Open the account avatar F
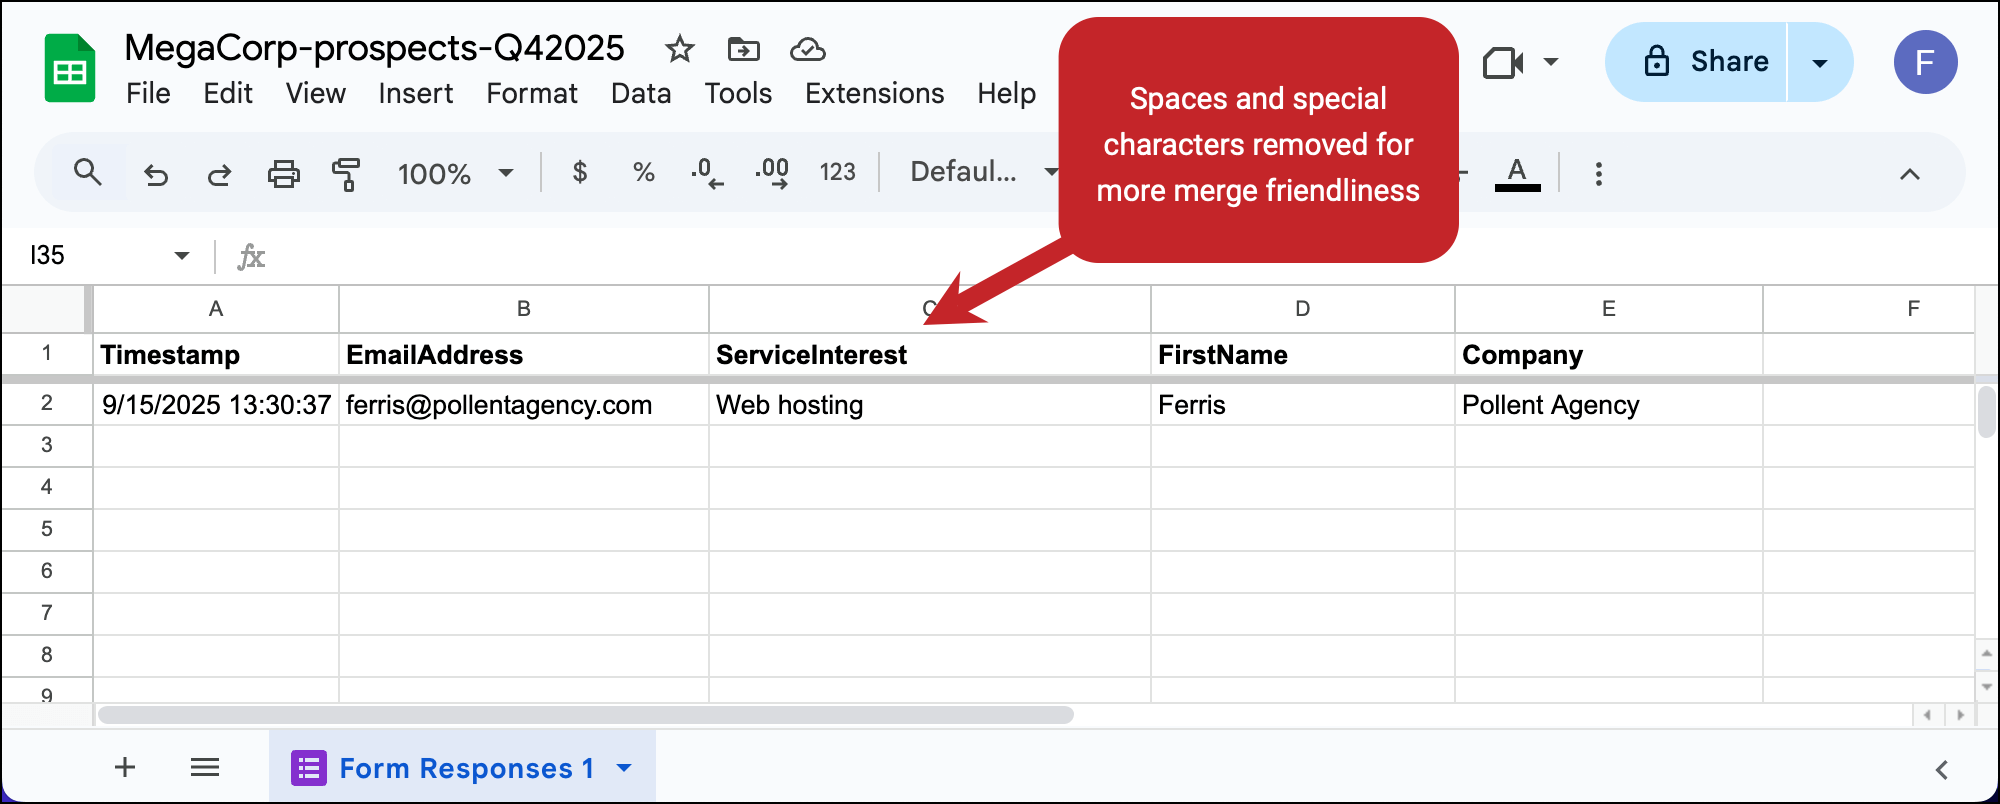 point(1925,62)
